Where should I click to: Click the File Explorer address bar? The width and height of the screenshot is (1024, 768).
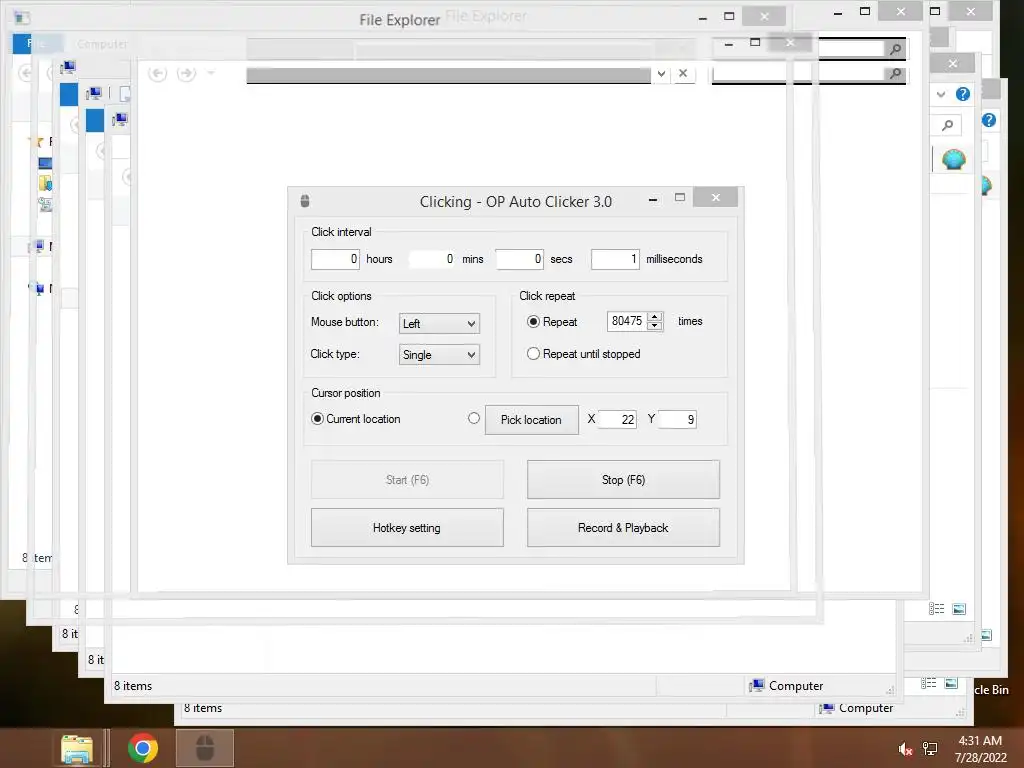click(449, 75)
